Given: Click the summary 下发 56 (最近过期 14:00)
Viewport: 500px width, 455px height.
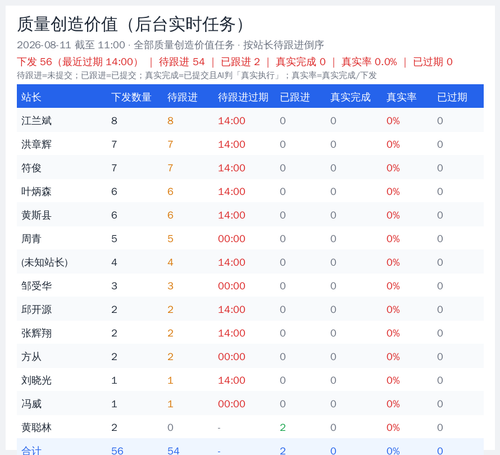Looking at the screenshot, I should 77,62.
